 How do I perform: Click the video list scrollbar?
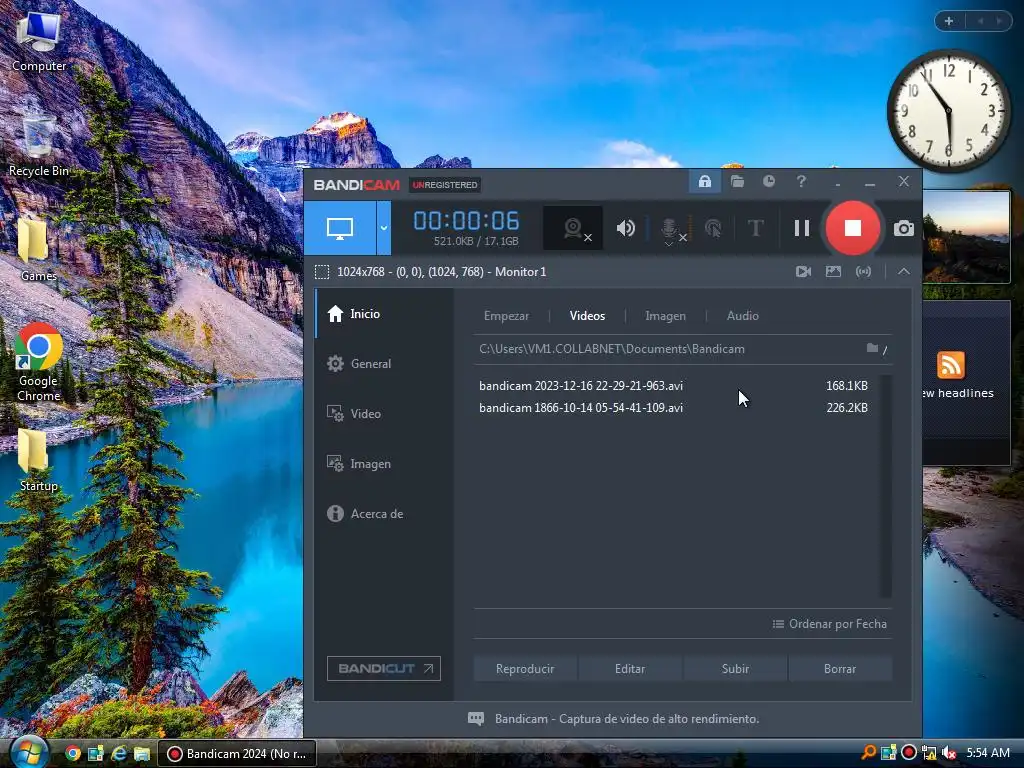pos(886,486)
